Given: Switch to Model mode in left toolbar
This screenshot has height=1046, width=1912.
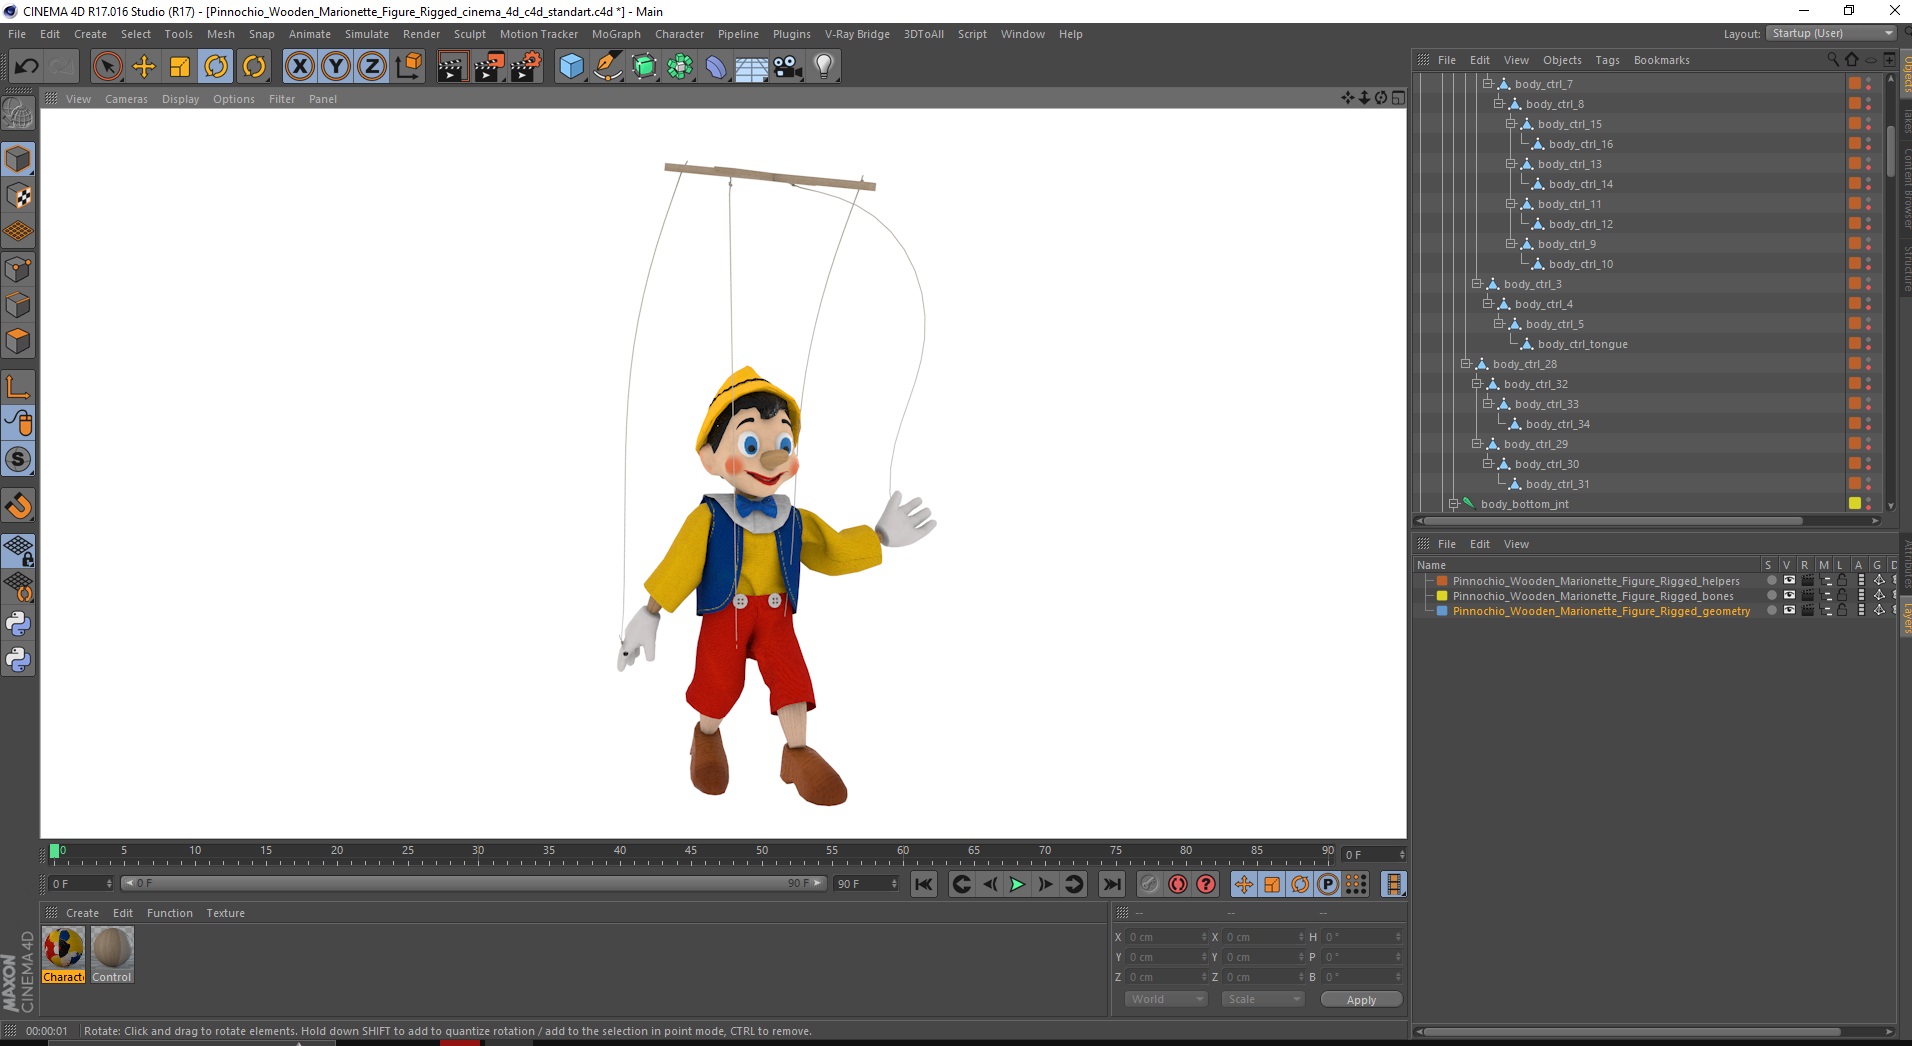Looking at the screenshot, I should (x=18, y=159).
